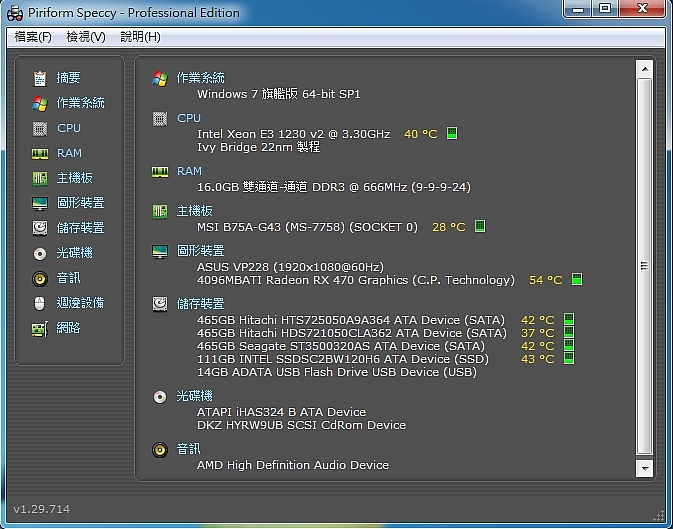This screenshot has width=673, height=529.
Task: Click 作業系統 heading link in summary panel
Action: click(201, 78)
